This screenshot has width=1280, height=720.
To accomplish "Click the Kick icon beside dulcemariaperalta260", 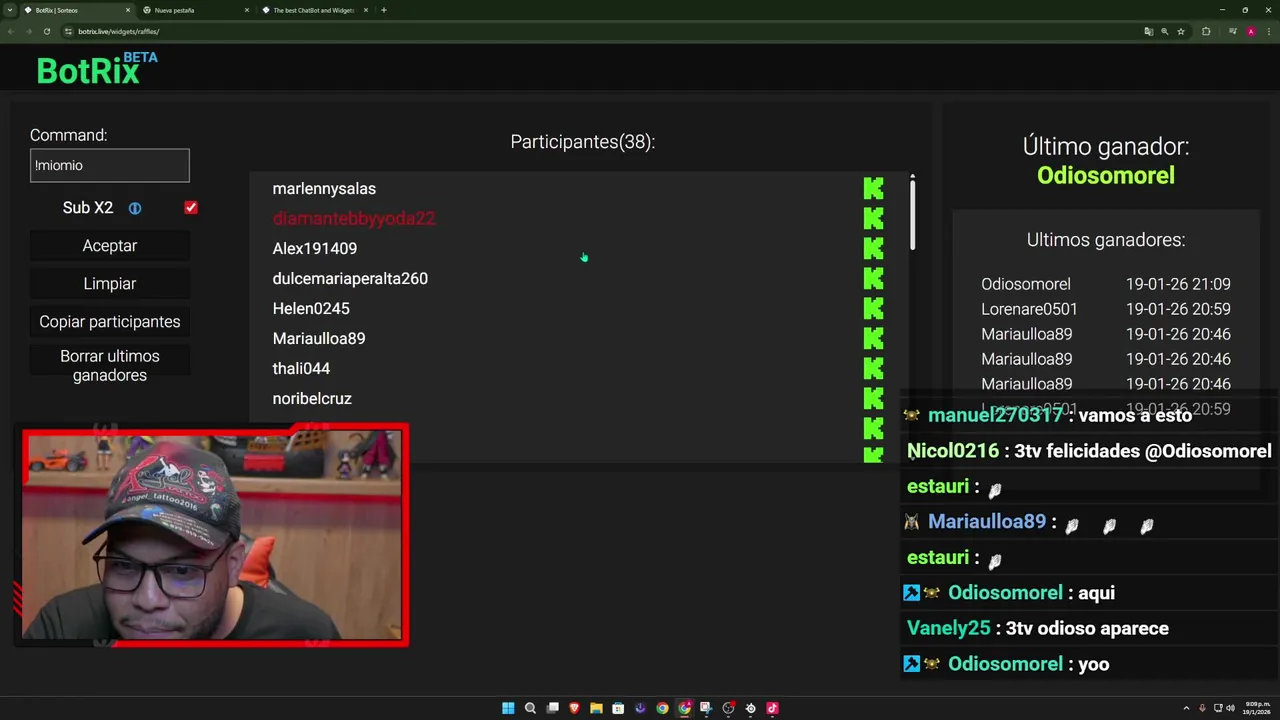I will 873,278.
